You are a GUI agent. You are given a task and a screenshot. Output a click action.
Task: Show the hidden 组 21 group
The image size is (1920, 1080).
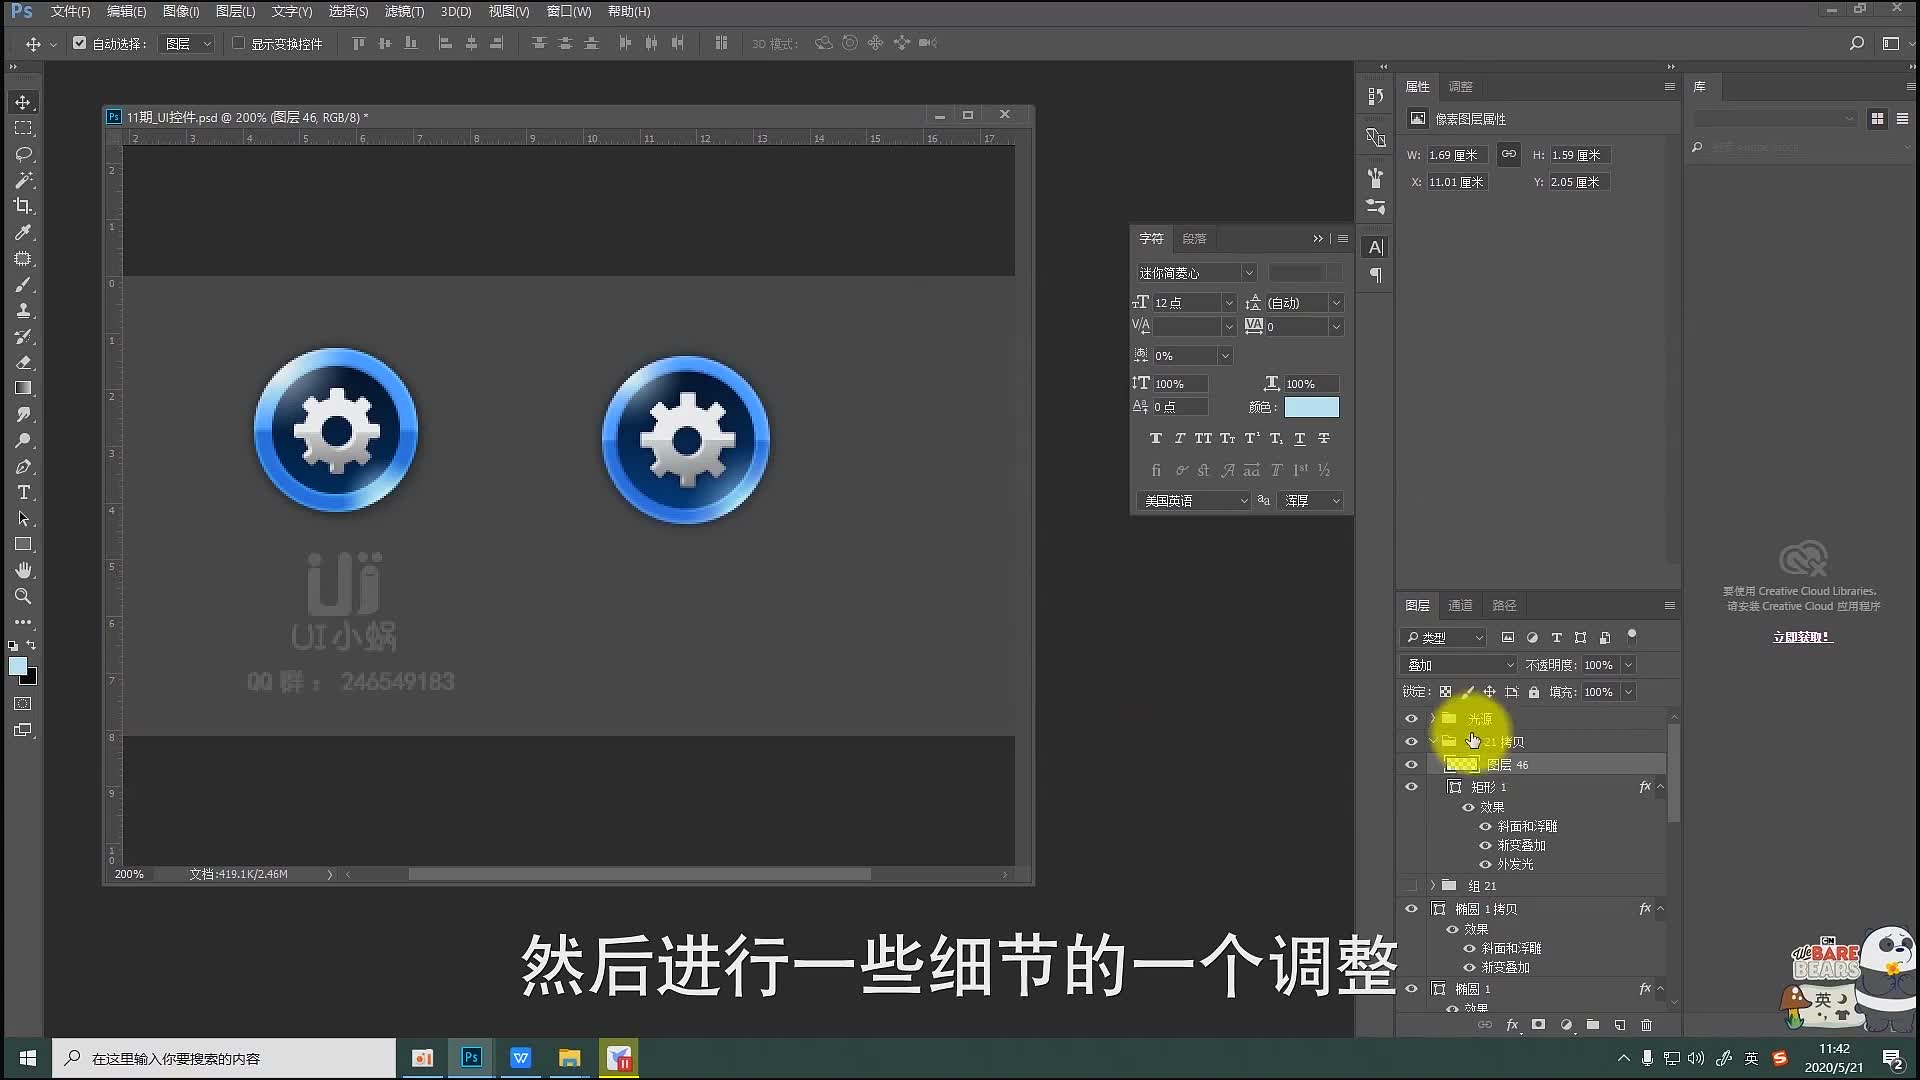[1411, 886]
